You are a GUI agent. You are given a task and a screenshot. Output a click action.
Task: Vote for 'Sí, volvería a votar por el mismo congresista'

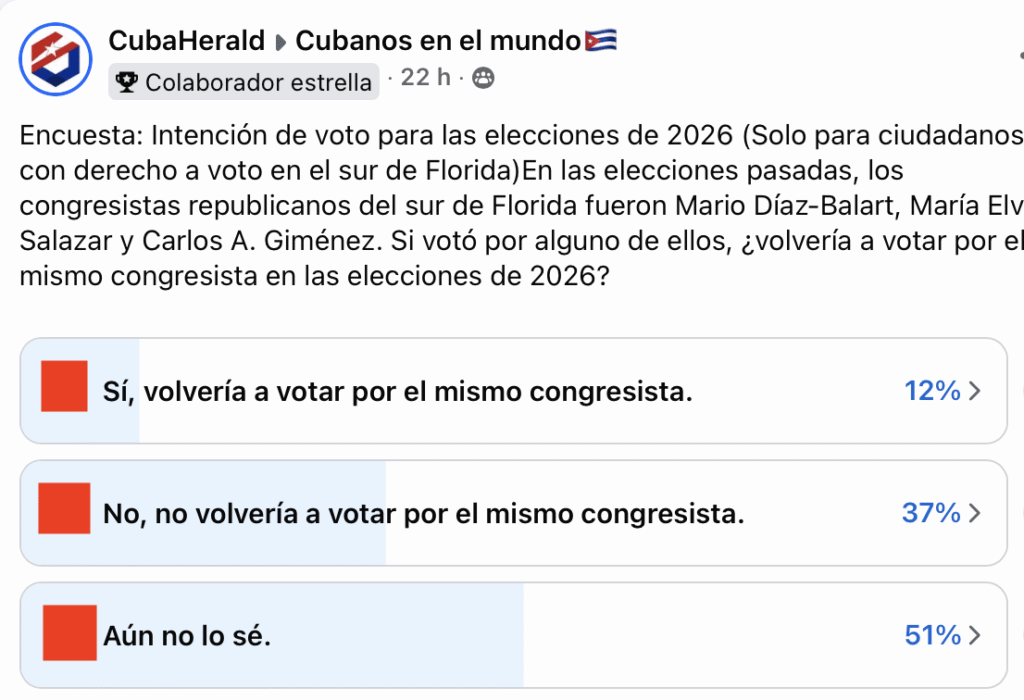pyautogui.click(x=400, y=390)
